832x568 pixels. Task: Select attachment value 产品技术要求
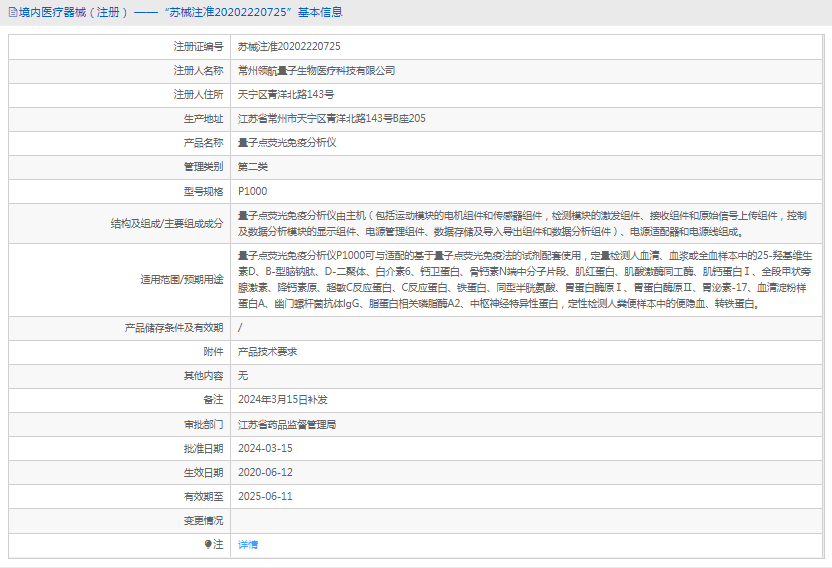click(x=267, y=351)
